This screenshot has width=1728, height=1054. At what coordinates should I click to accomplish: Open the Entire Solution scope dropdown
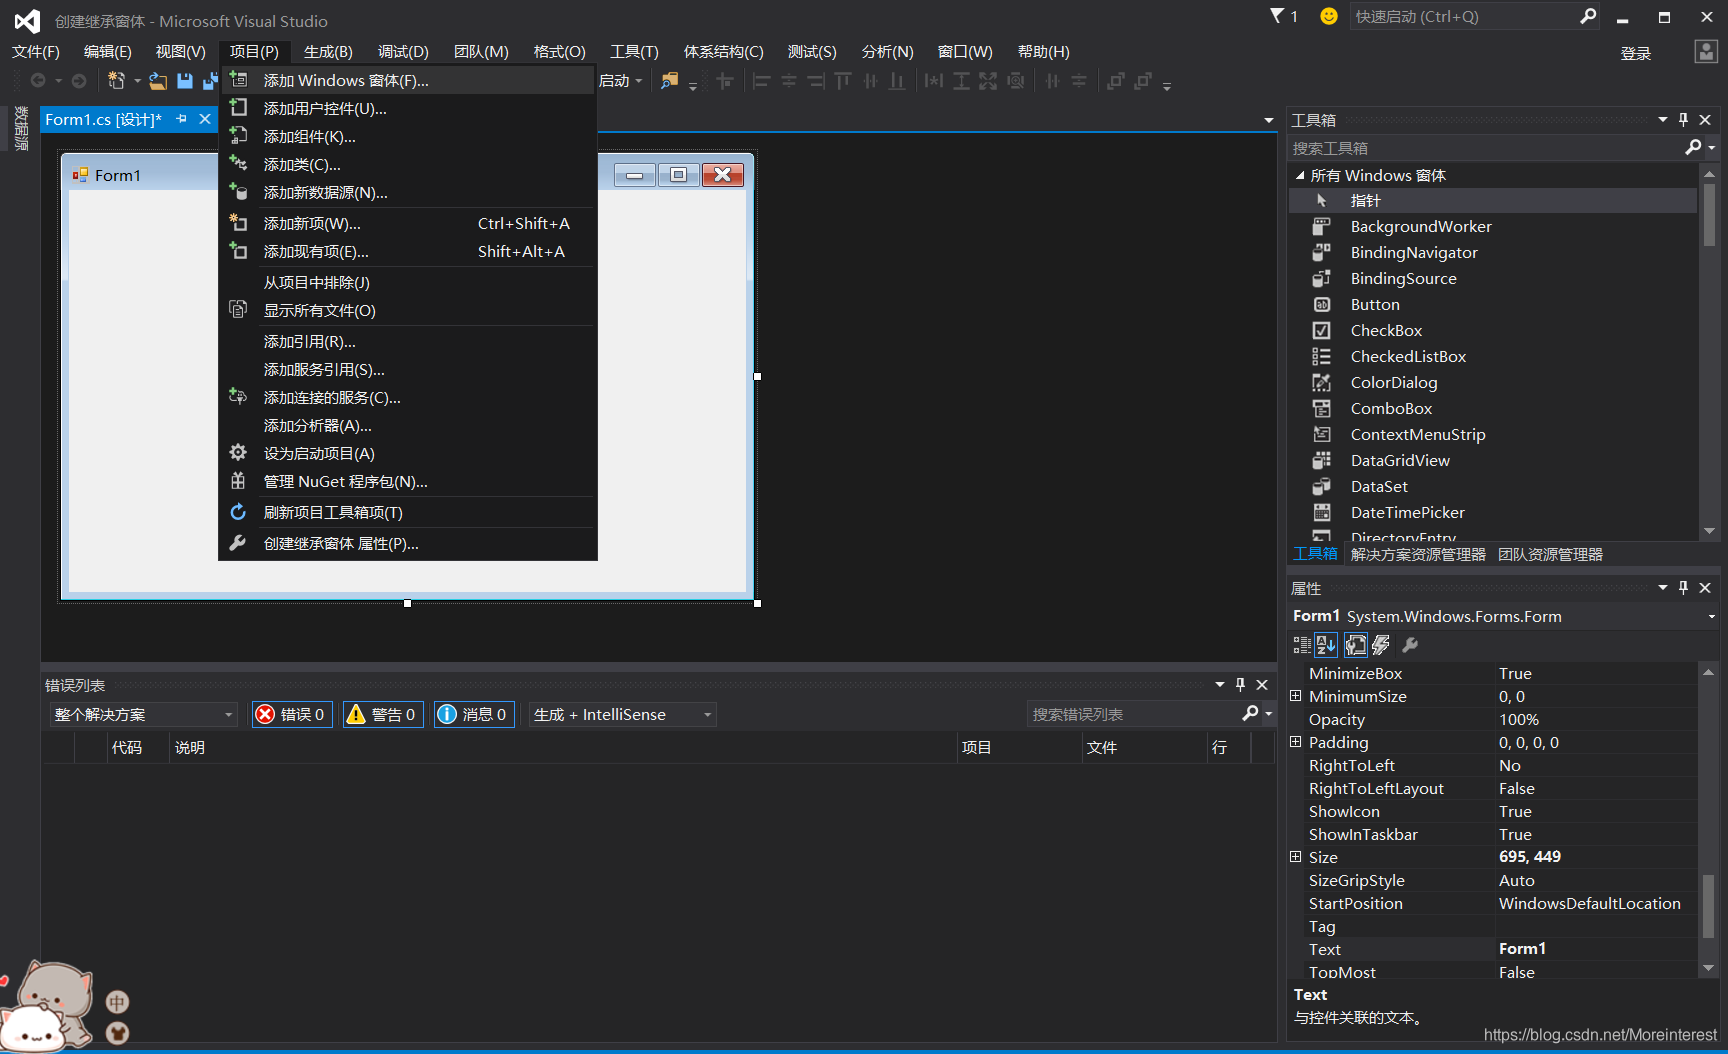(x=143, y=714)
